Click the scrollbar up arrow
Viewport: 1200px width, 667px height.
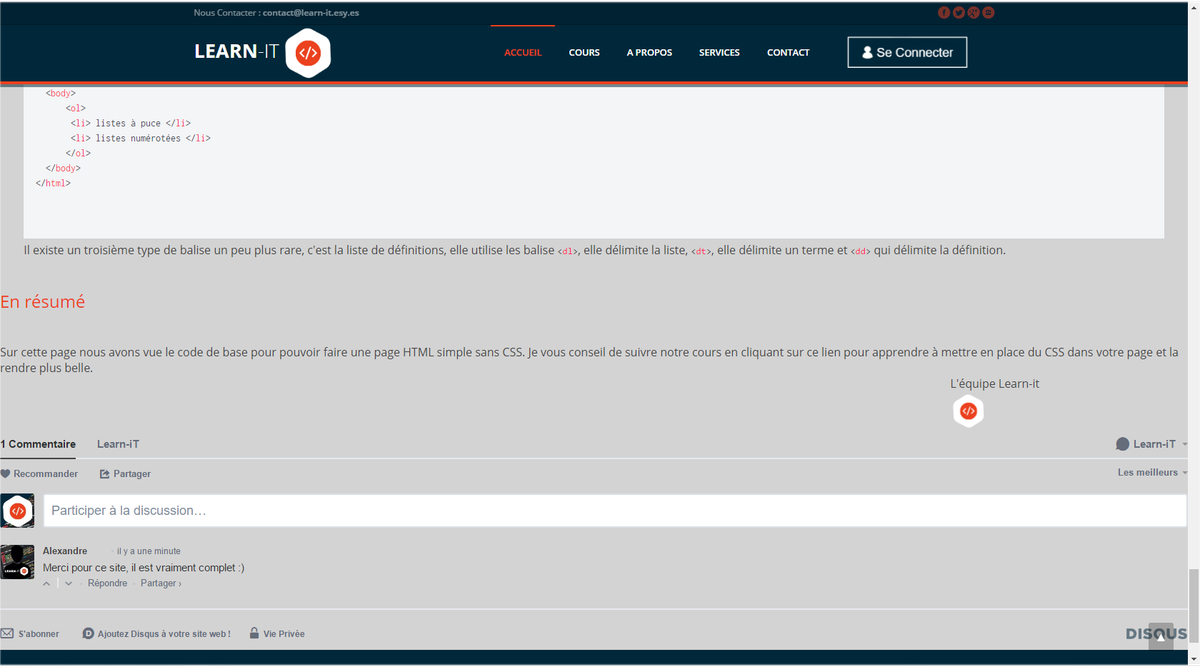pyautogui.click(x=1193, y=6)
